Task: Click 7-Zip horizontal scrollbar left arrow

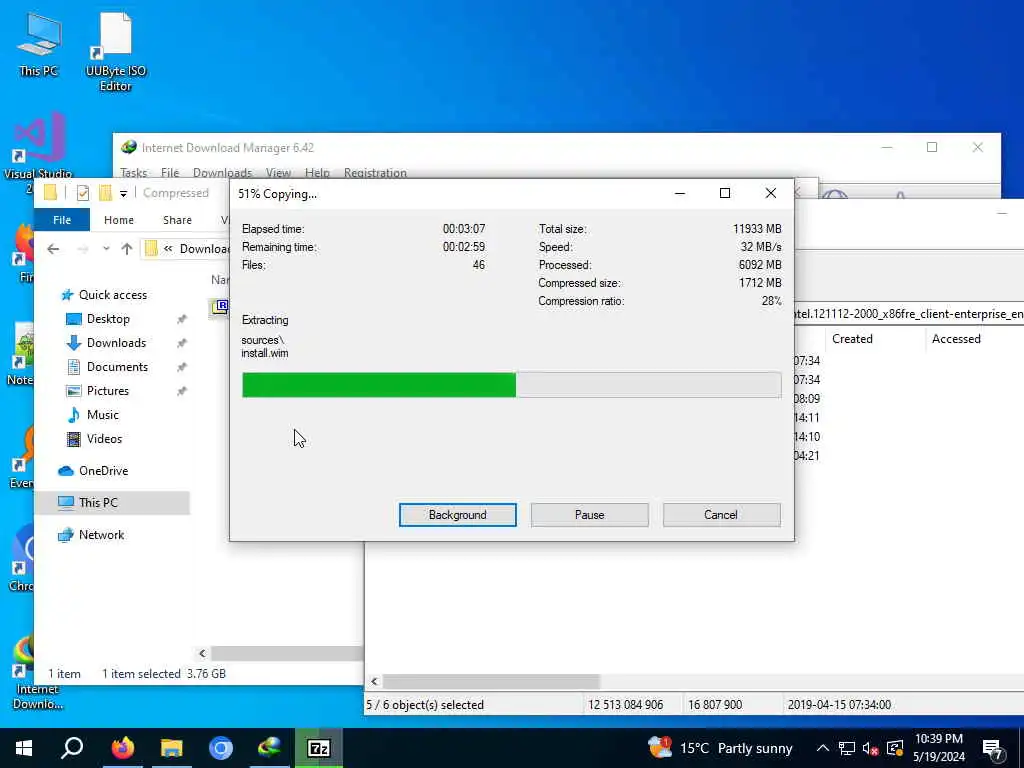Action: tap(374, 682)
